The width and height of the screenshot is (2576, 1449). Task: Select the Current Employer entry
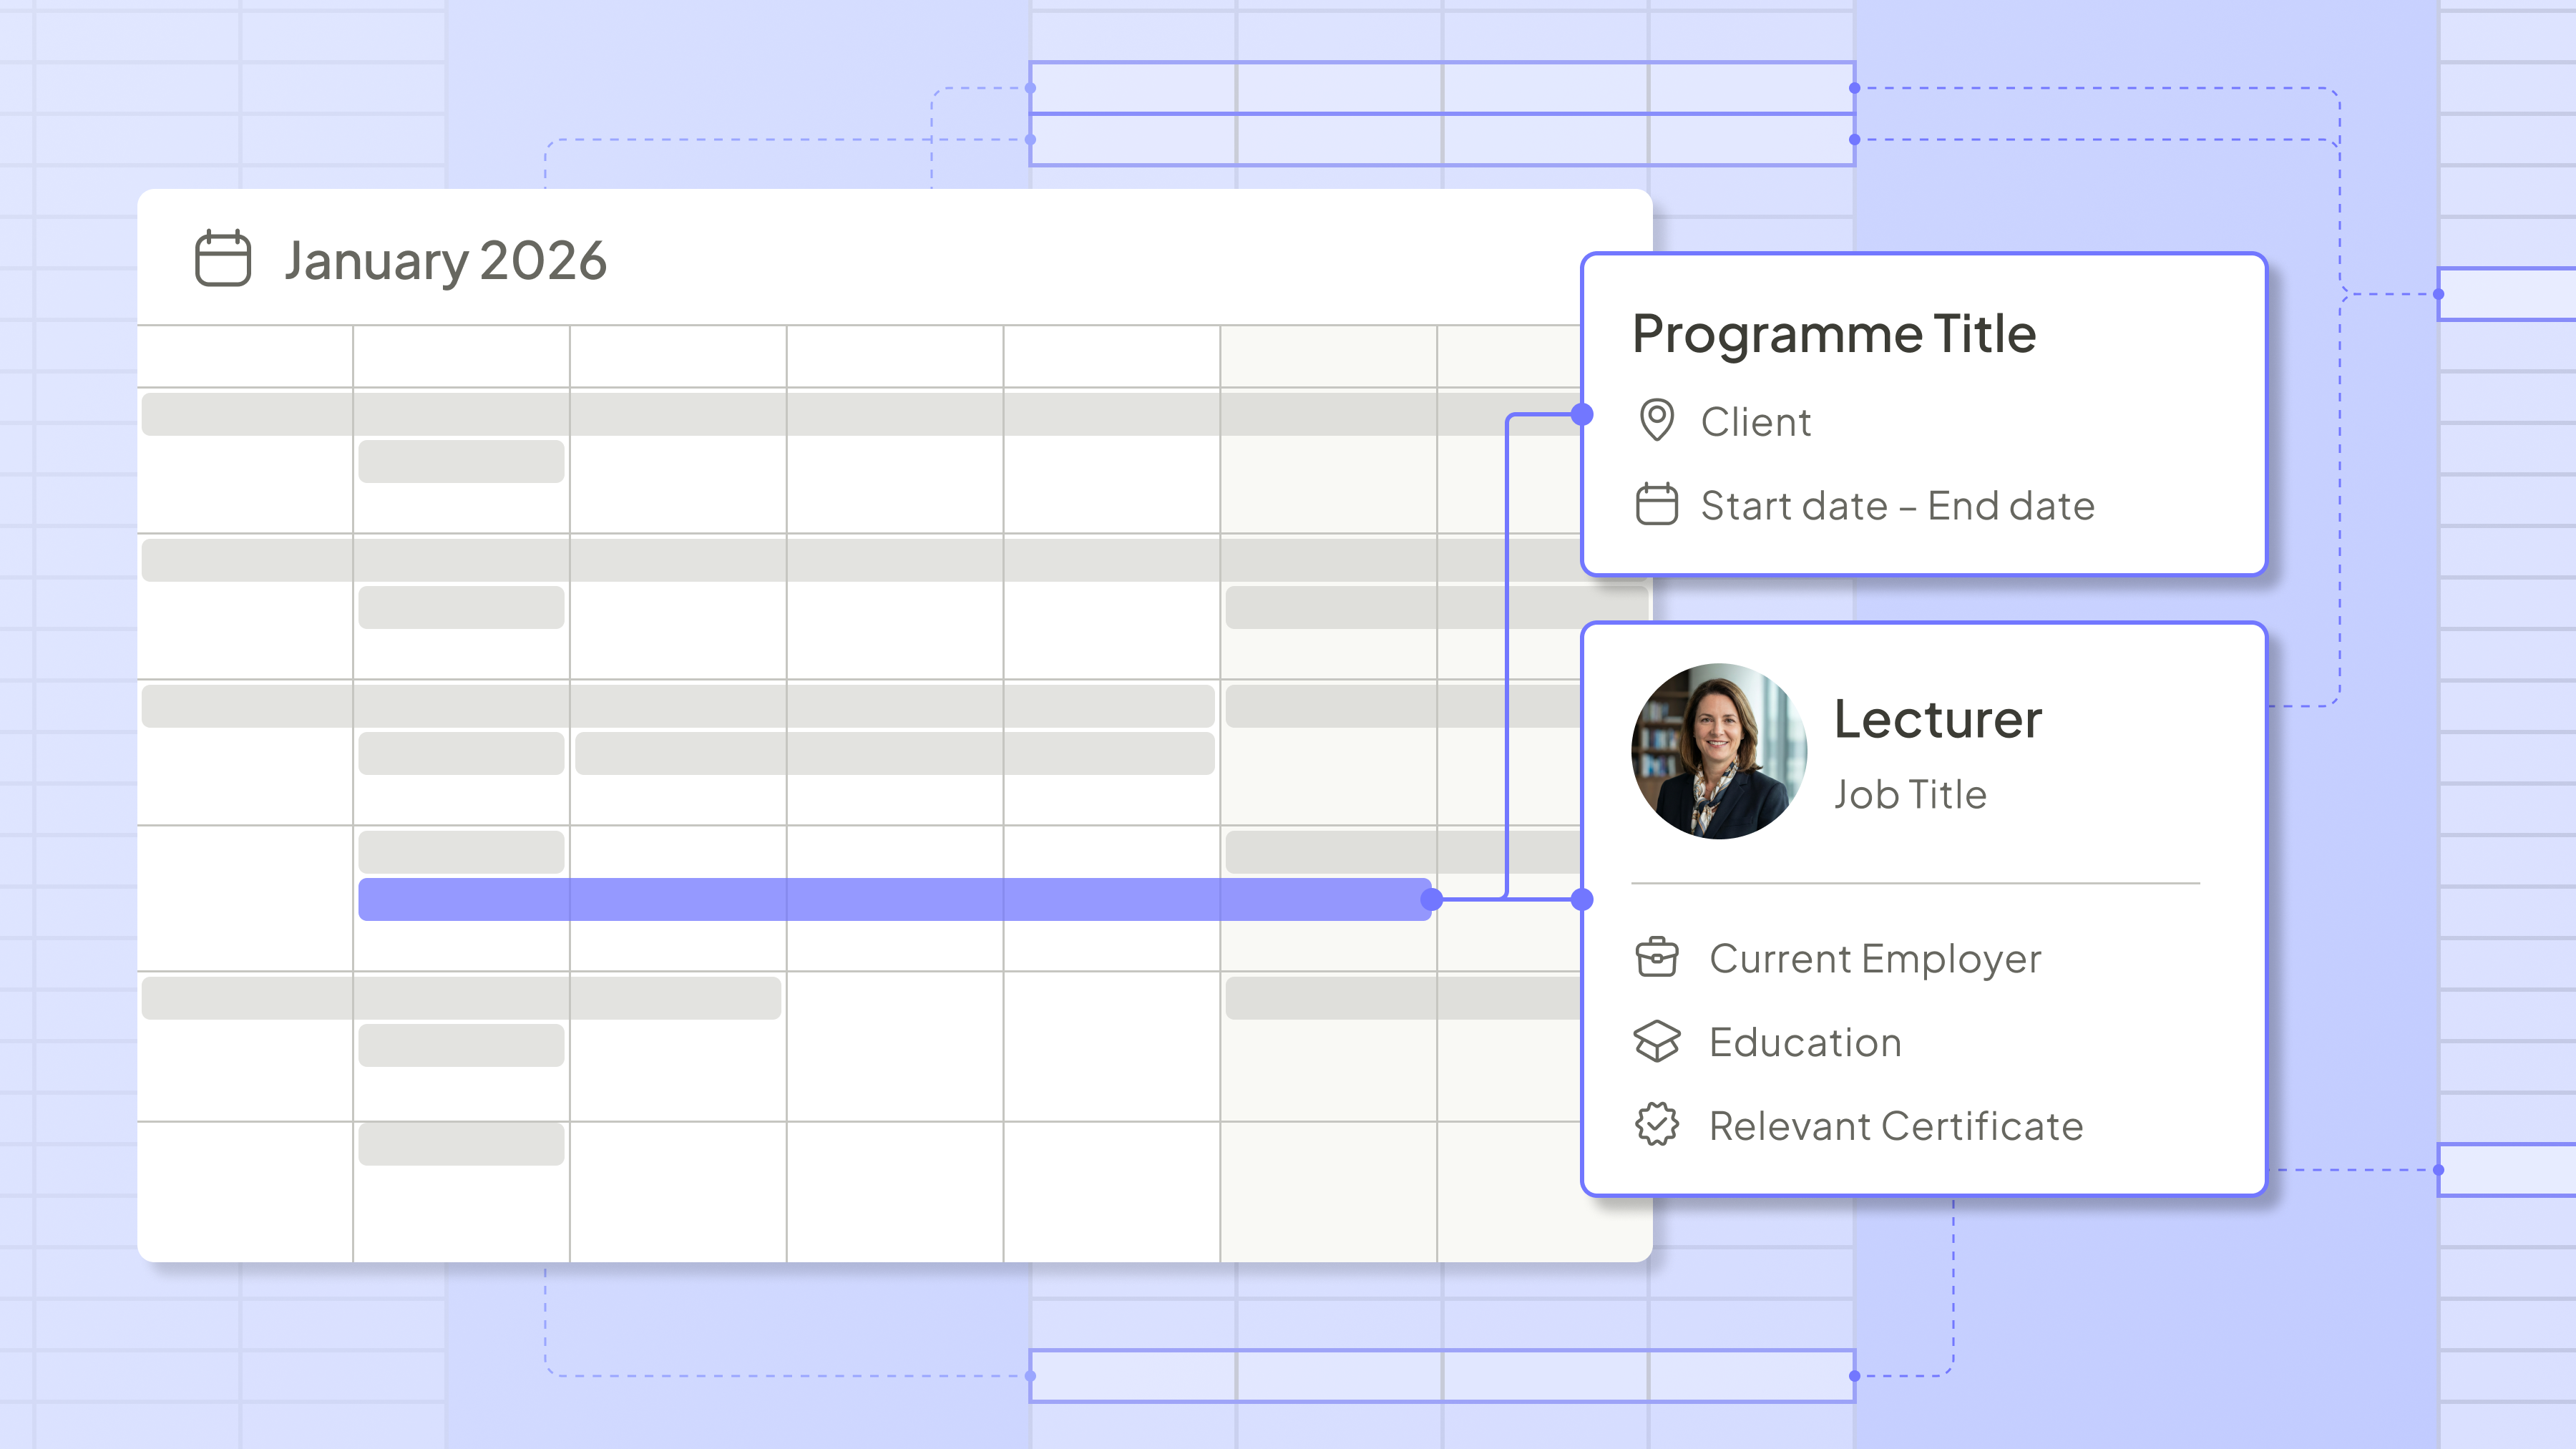pyautogui.click(x=1874, y=959)
